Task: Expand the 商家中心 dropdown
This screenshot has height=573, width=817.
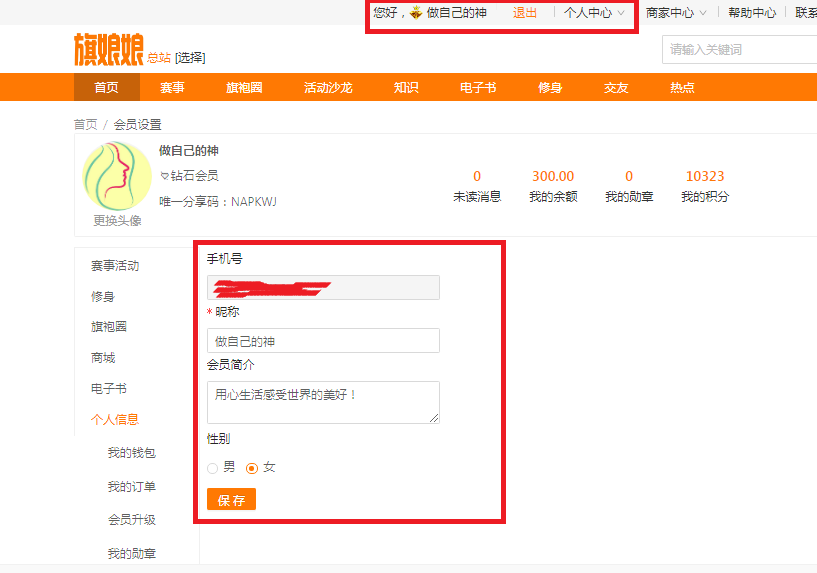Action: (x=676, y=13)
